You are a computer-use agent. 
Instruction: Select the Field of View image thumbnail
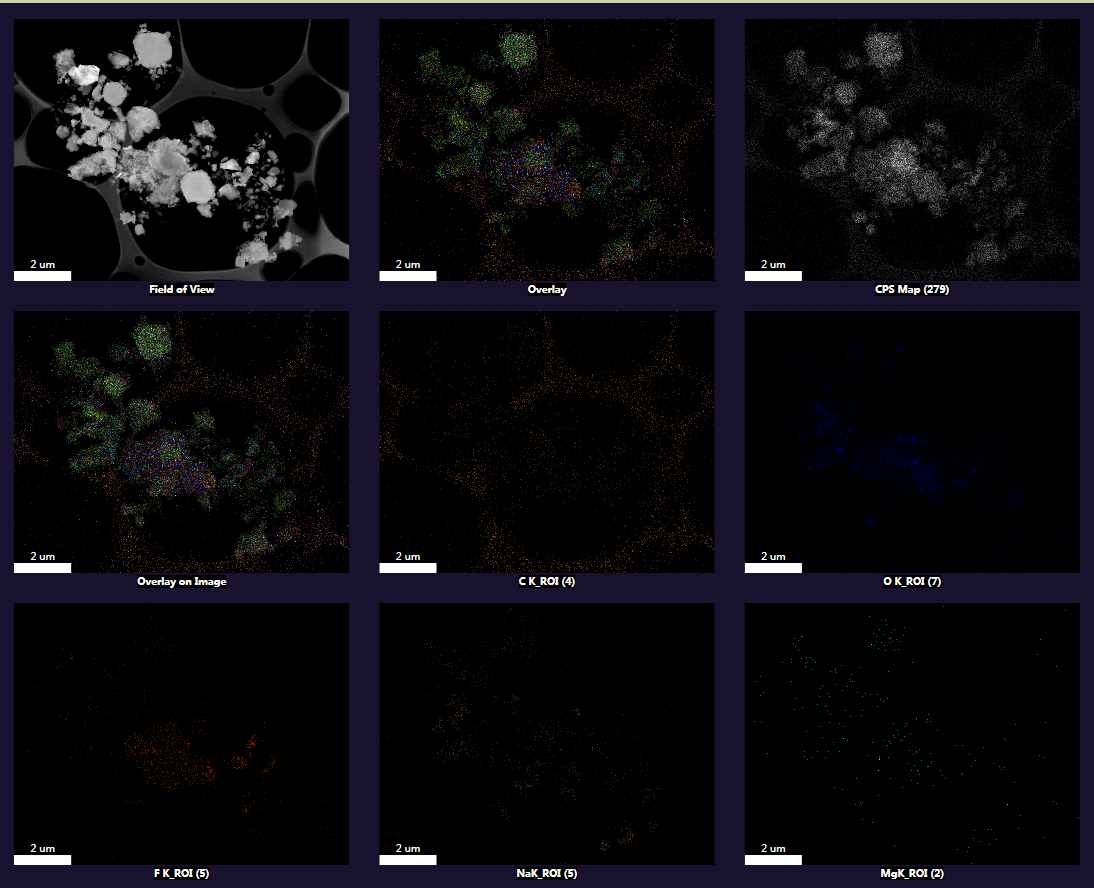[181, 150]
